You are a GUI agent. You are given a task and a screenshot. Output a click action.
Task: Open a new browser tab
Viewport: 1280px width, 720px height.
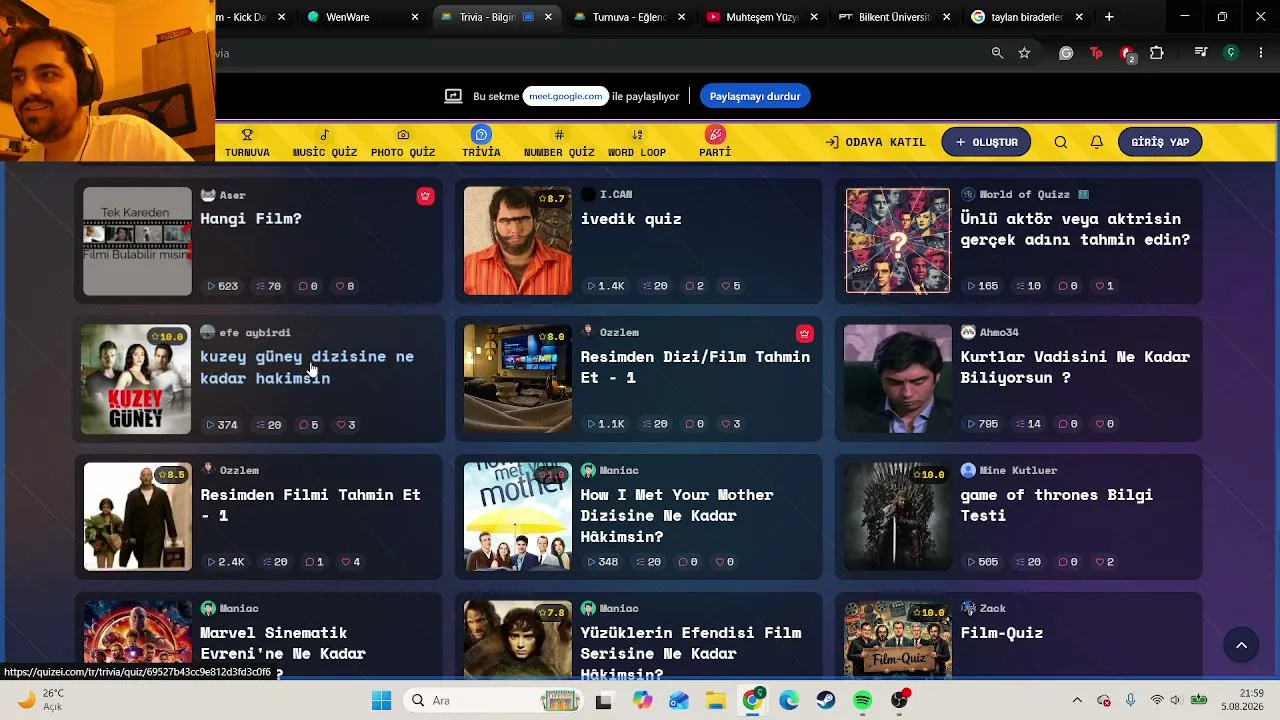1109,17
